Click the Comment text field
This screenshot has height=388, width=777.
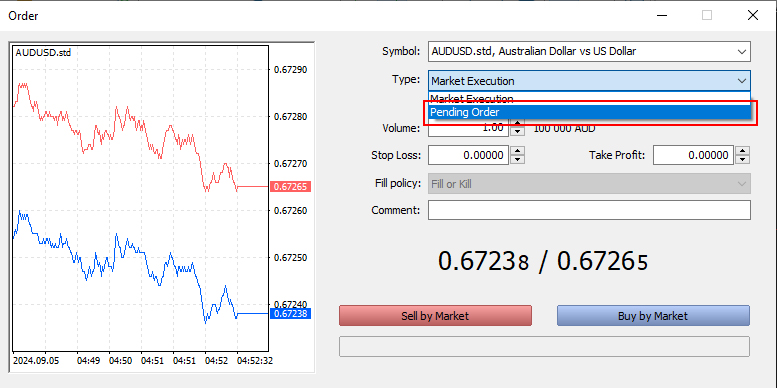589,210
